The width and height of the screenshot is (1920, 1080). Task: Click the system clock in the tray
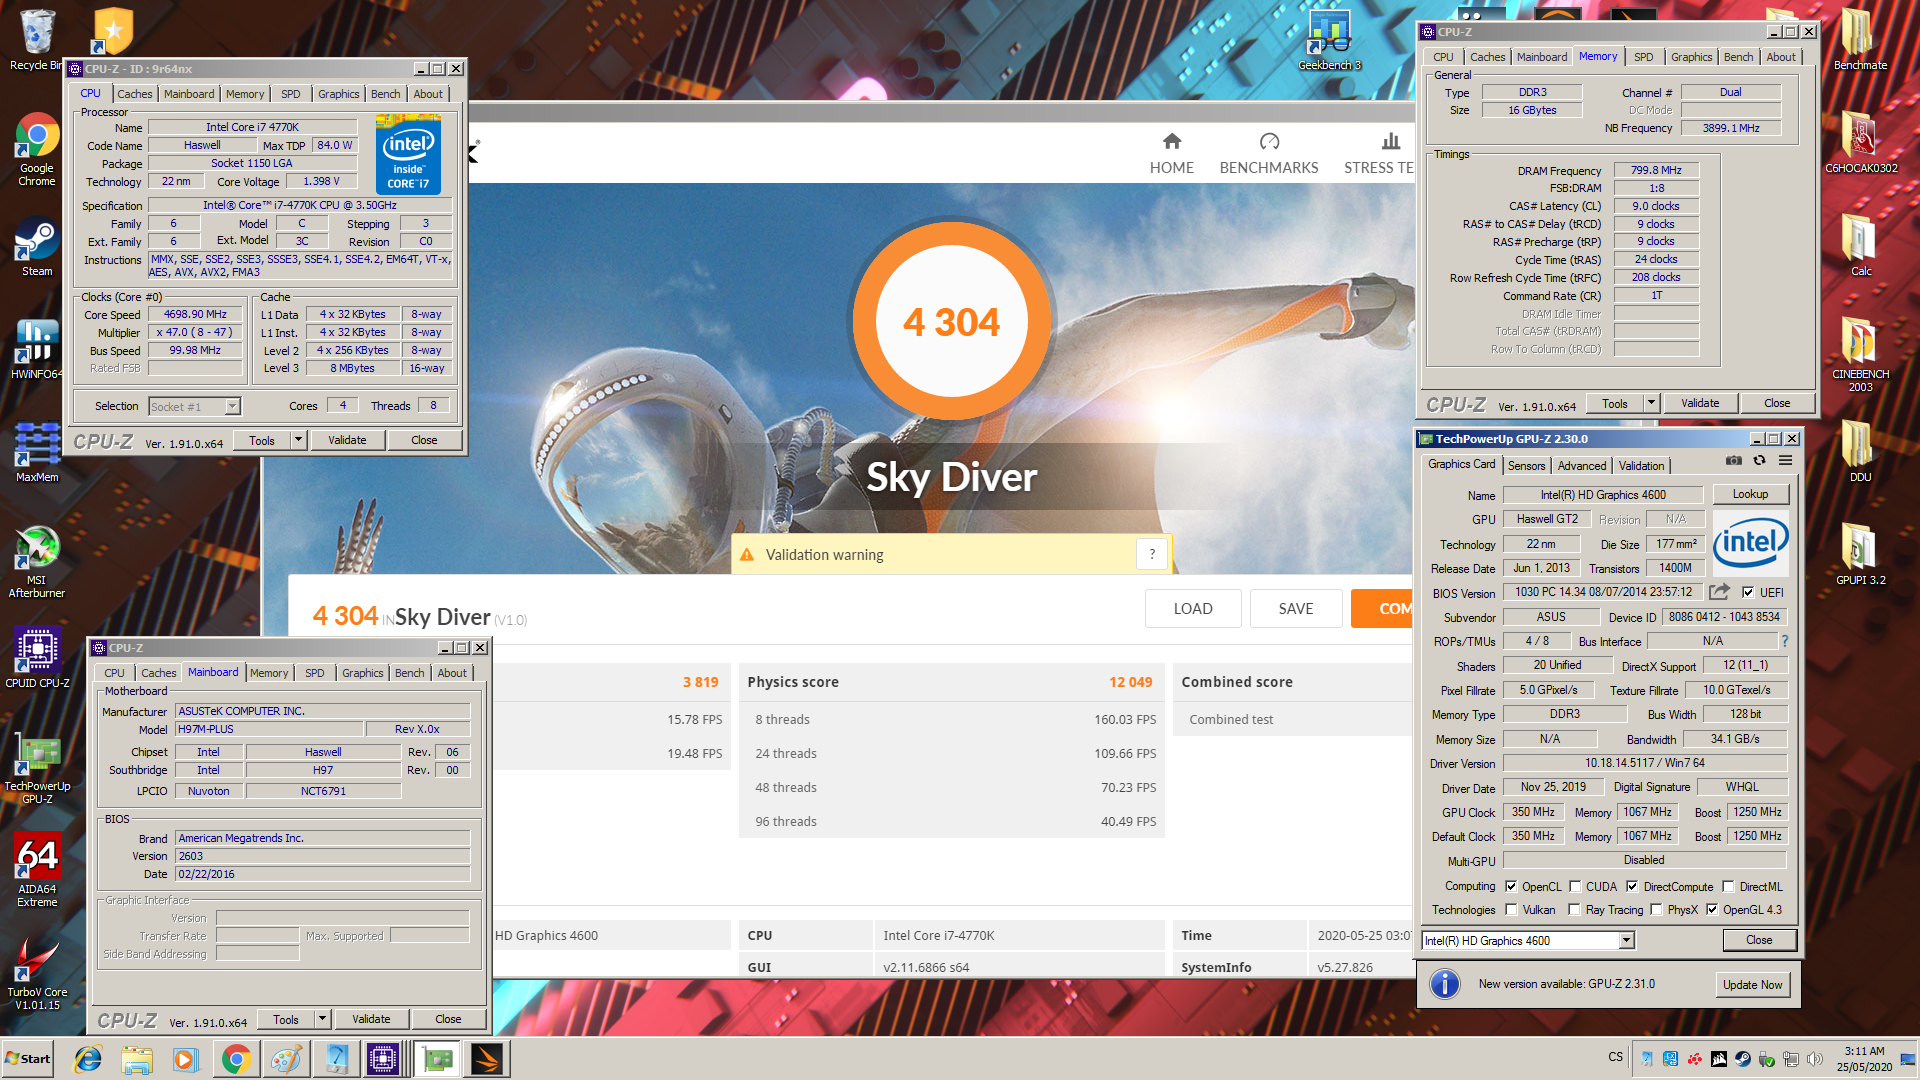click(1864, 1059)
